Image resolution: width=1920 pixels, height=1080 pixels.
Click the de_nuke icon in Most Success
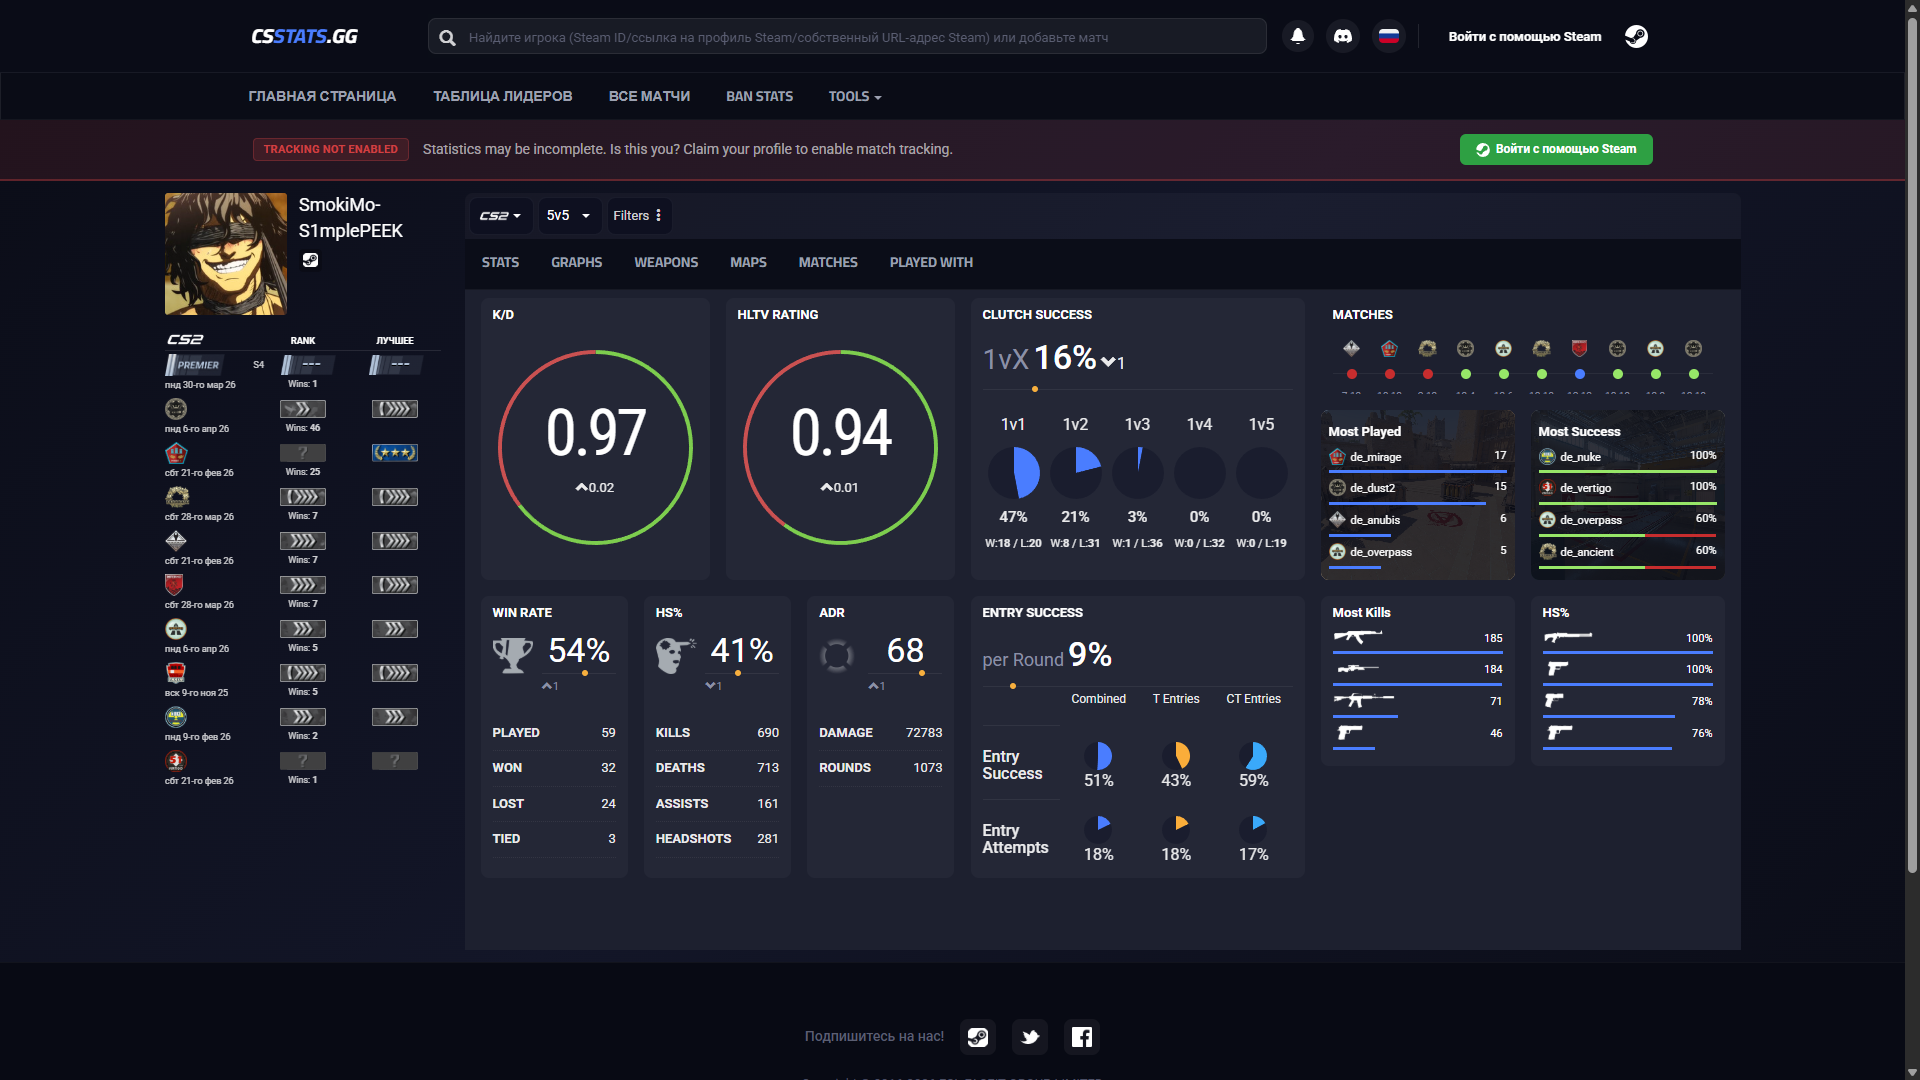tap(1547, 457)
